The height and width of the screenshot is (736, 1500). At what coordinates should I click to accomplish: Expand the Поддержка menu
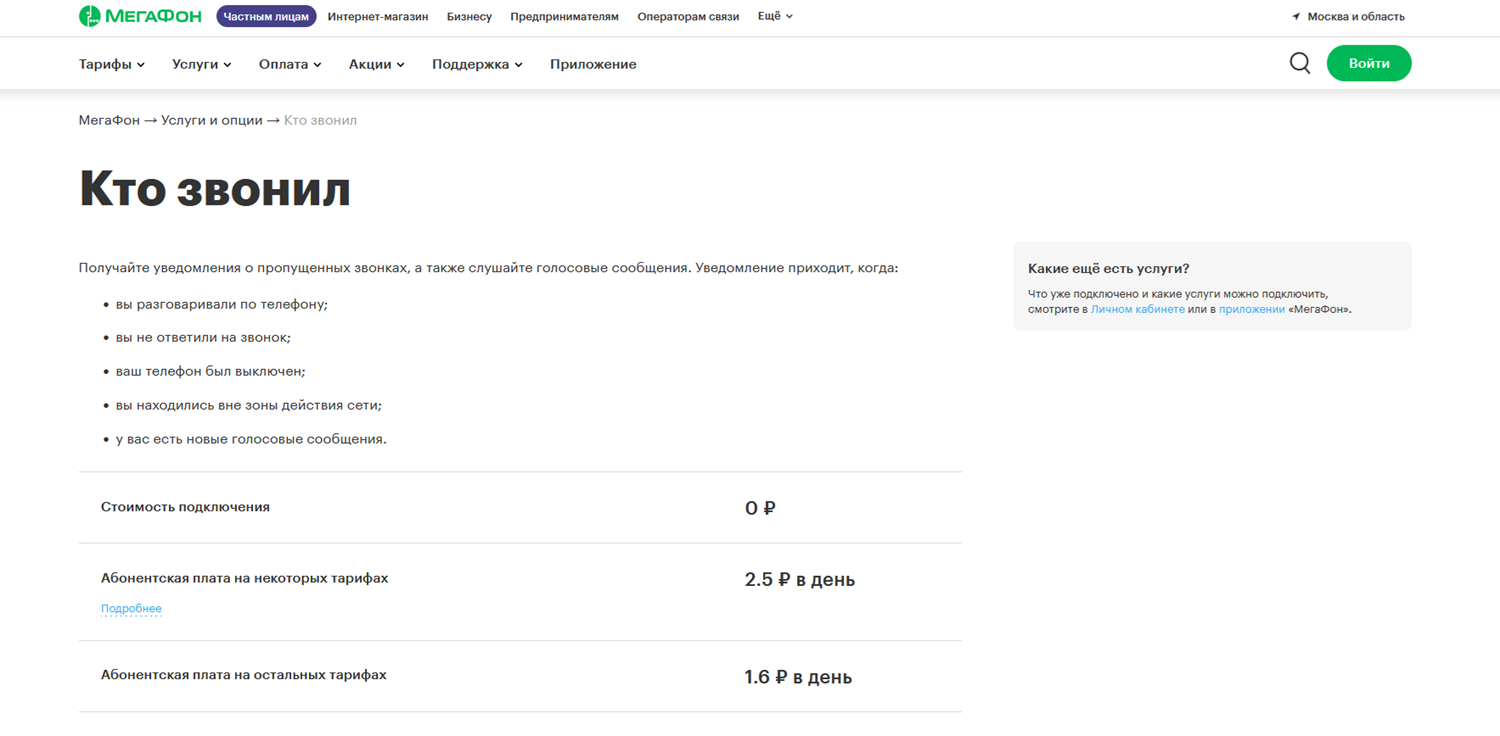477,64
